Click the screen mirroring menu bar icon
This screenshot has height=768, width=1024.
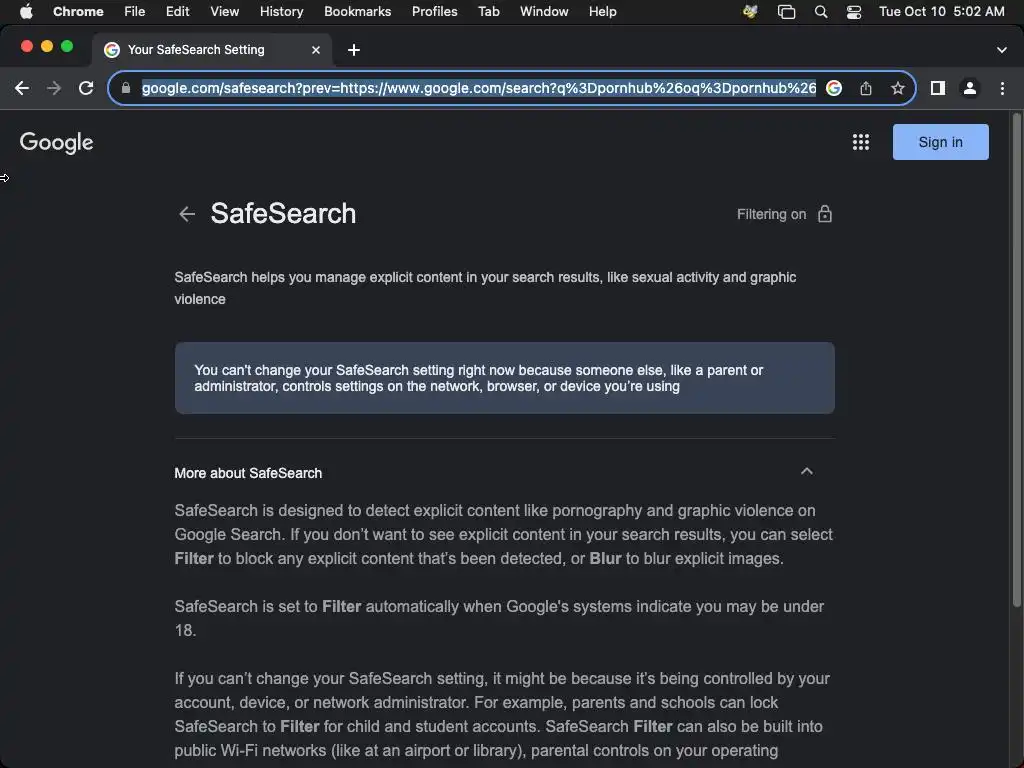coord(786,12)
